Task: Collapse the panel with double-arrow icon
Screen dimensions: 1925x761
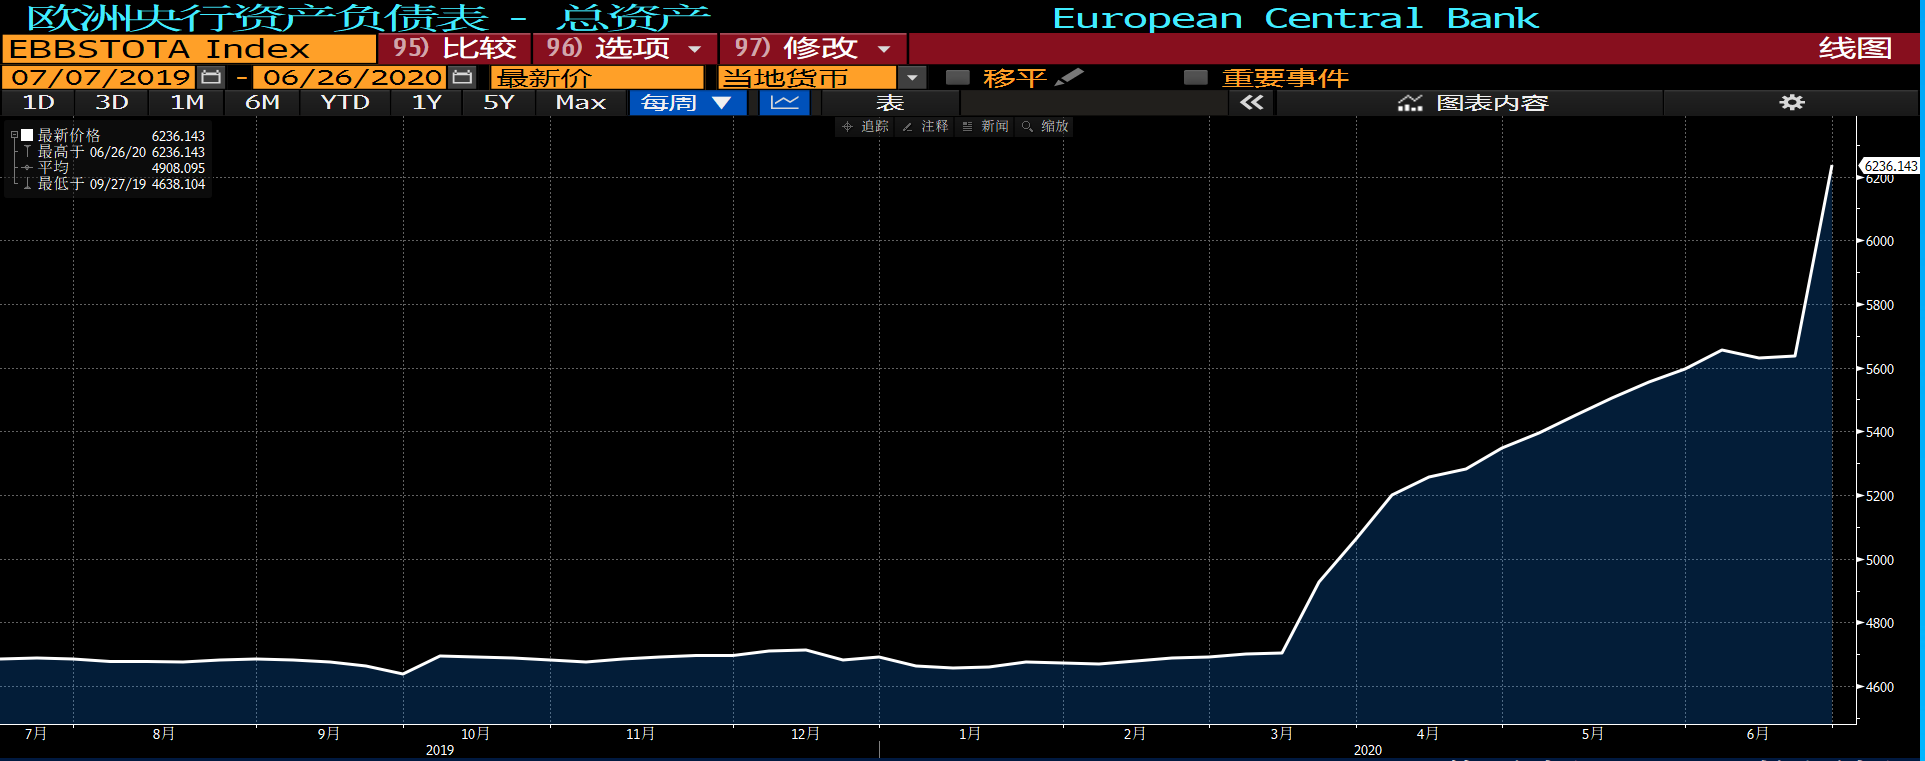Action: click(x=1251, y=102)
